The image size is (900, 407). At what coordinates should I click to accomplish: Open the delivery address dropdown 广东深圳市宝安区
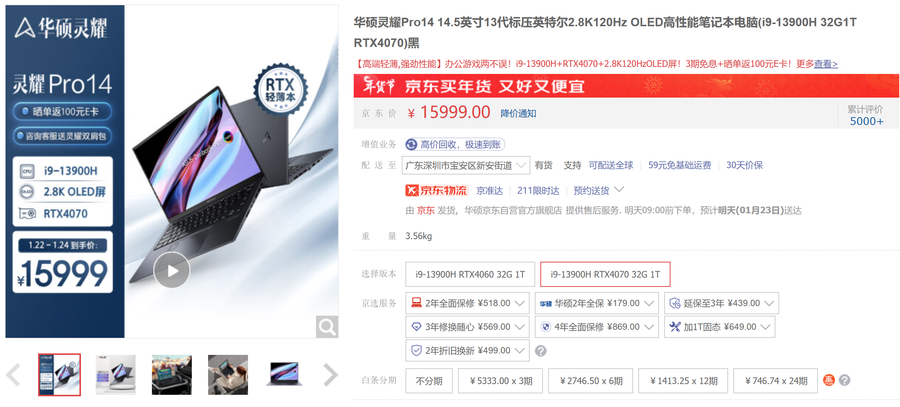point(465,165)
